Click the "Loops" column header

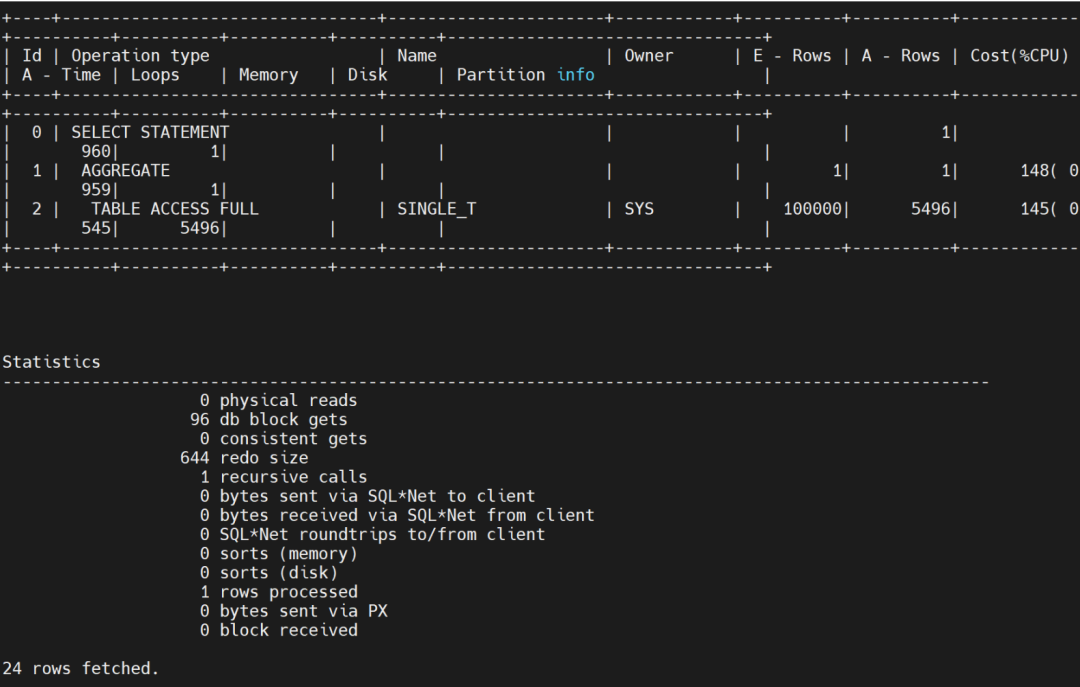click(155, 75)
